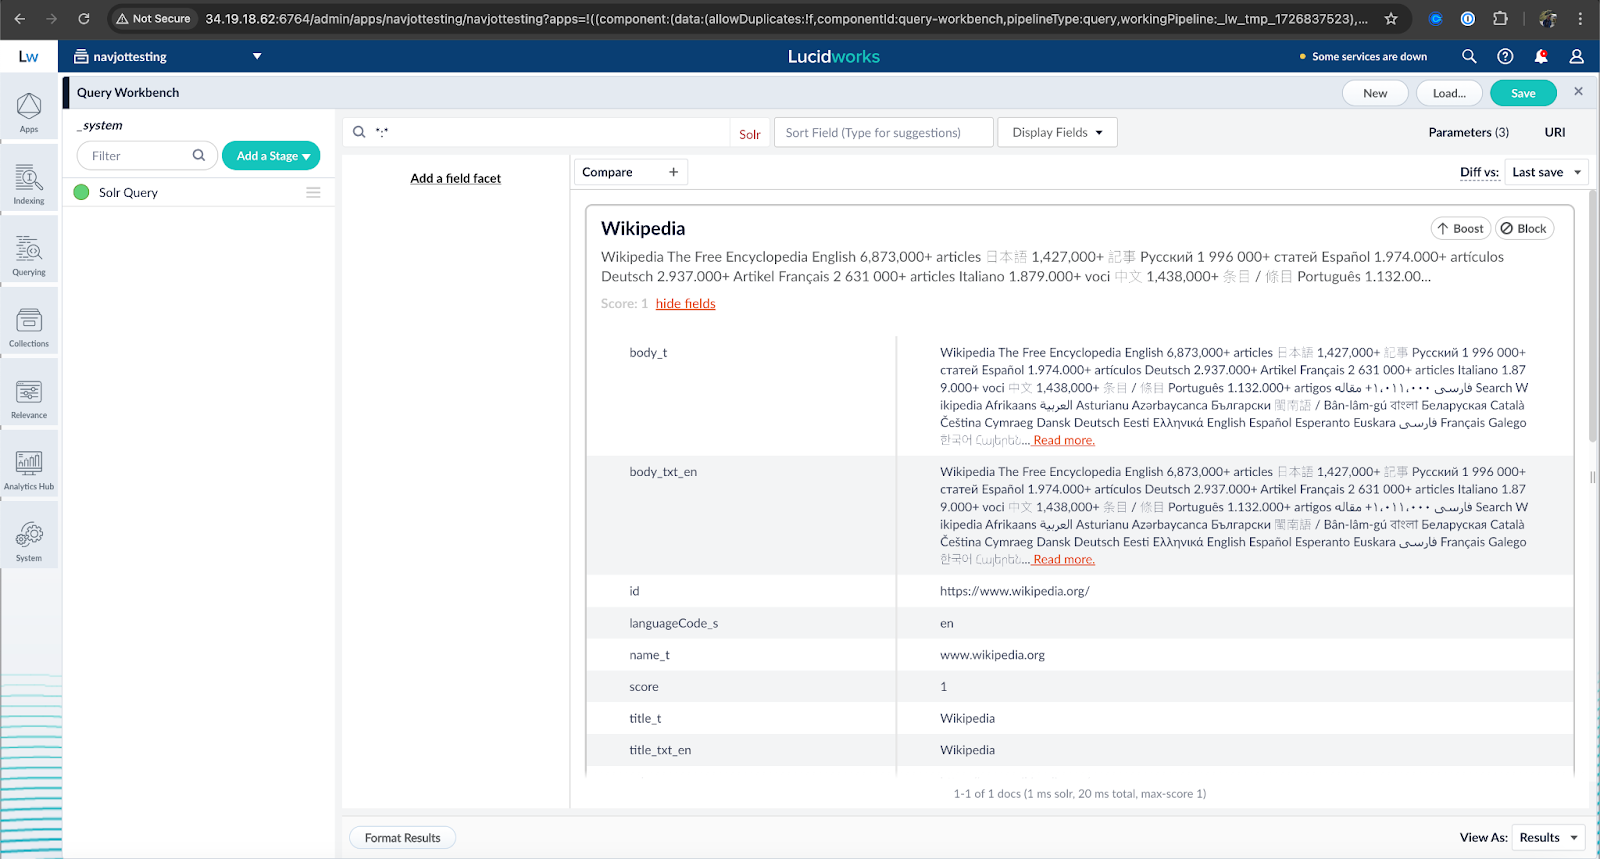Viewport: 1600px width, 859px height.
Task: Open the notifications bell icon
Action: [x=1541, y=57]
